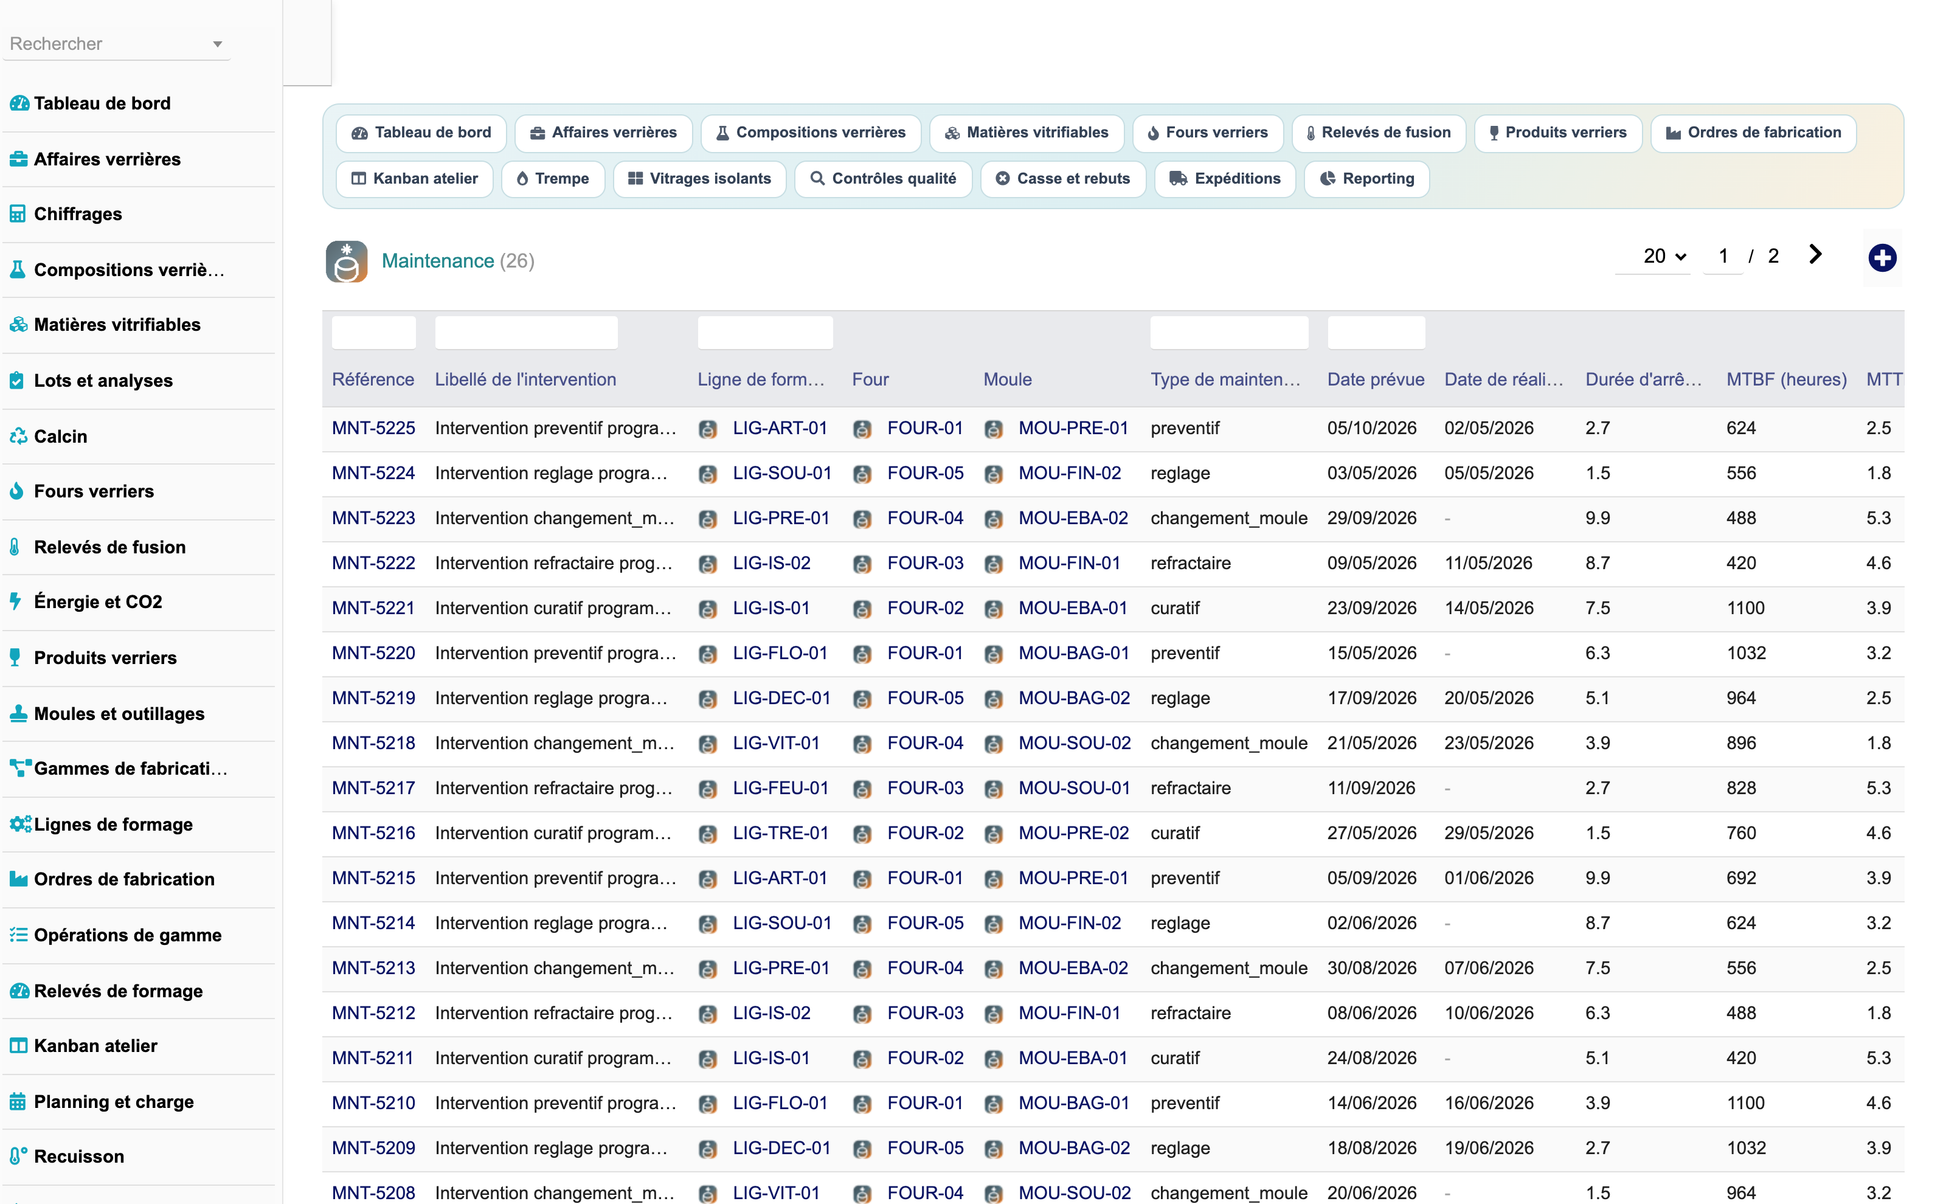
Task: Click the Date prévue filter field
Action: click(x=1376, y=333)
